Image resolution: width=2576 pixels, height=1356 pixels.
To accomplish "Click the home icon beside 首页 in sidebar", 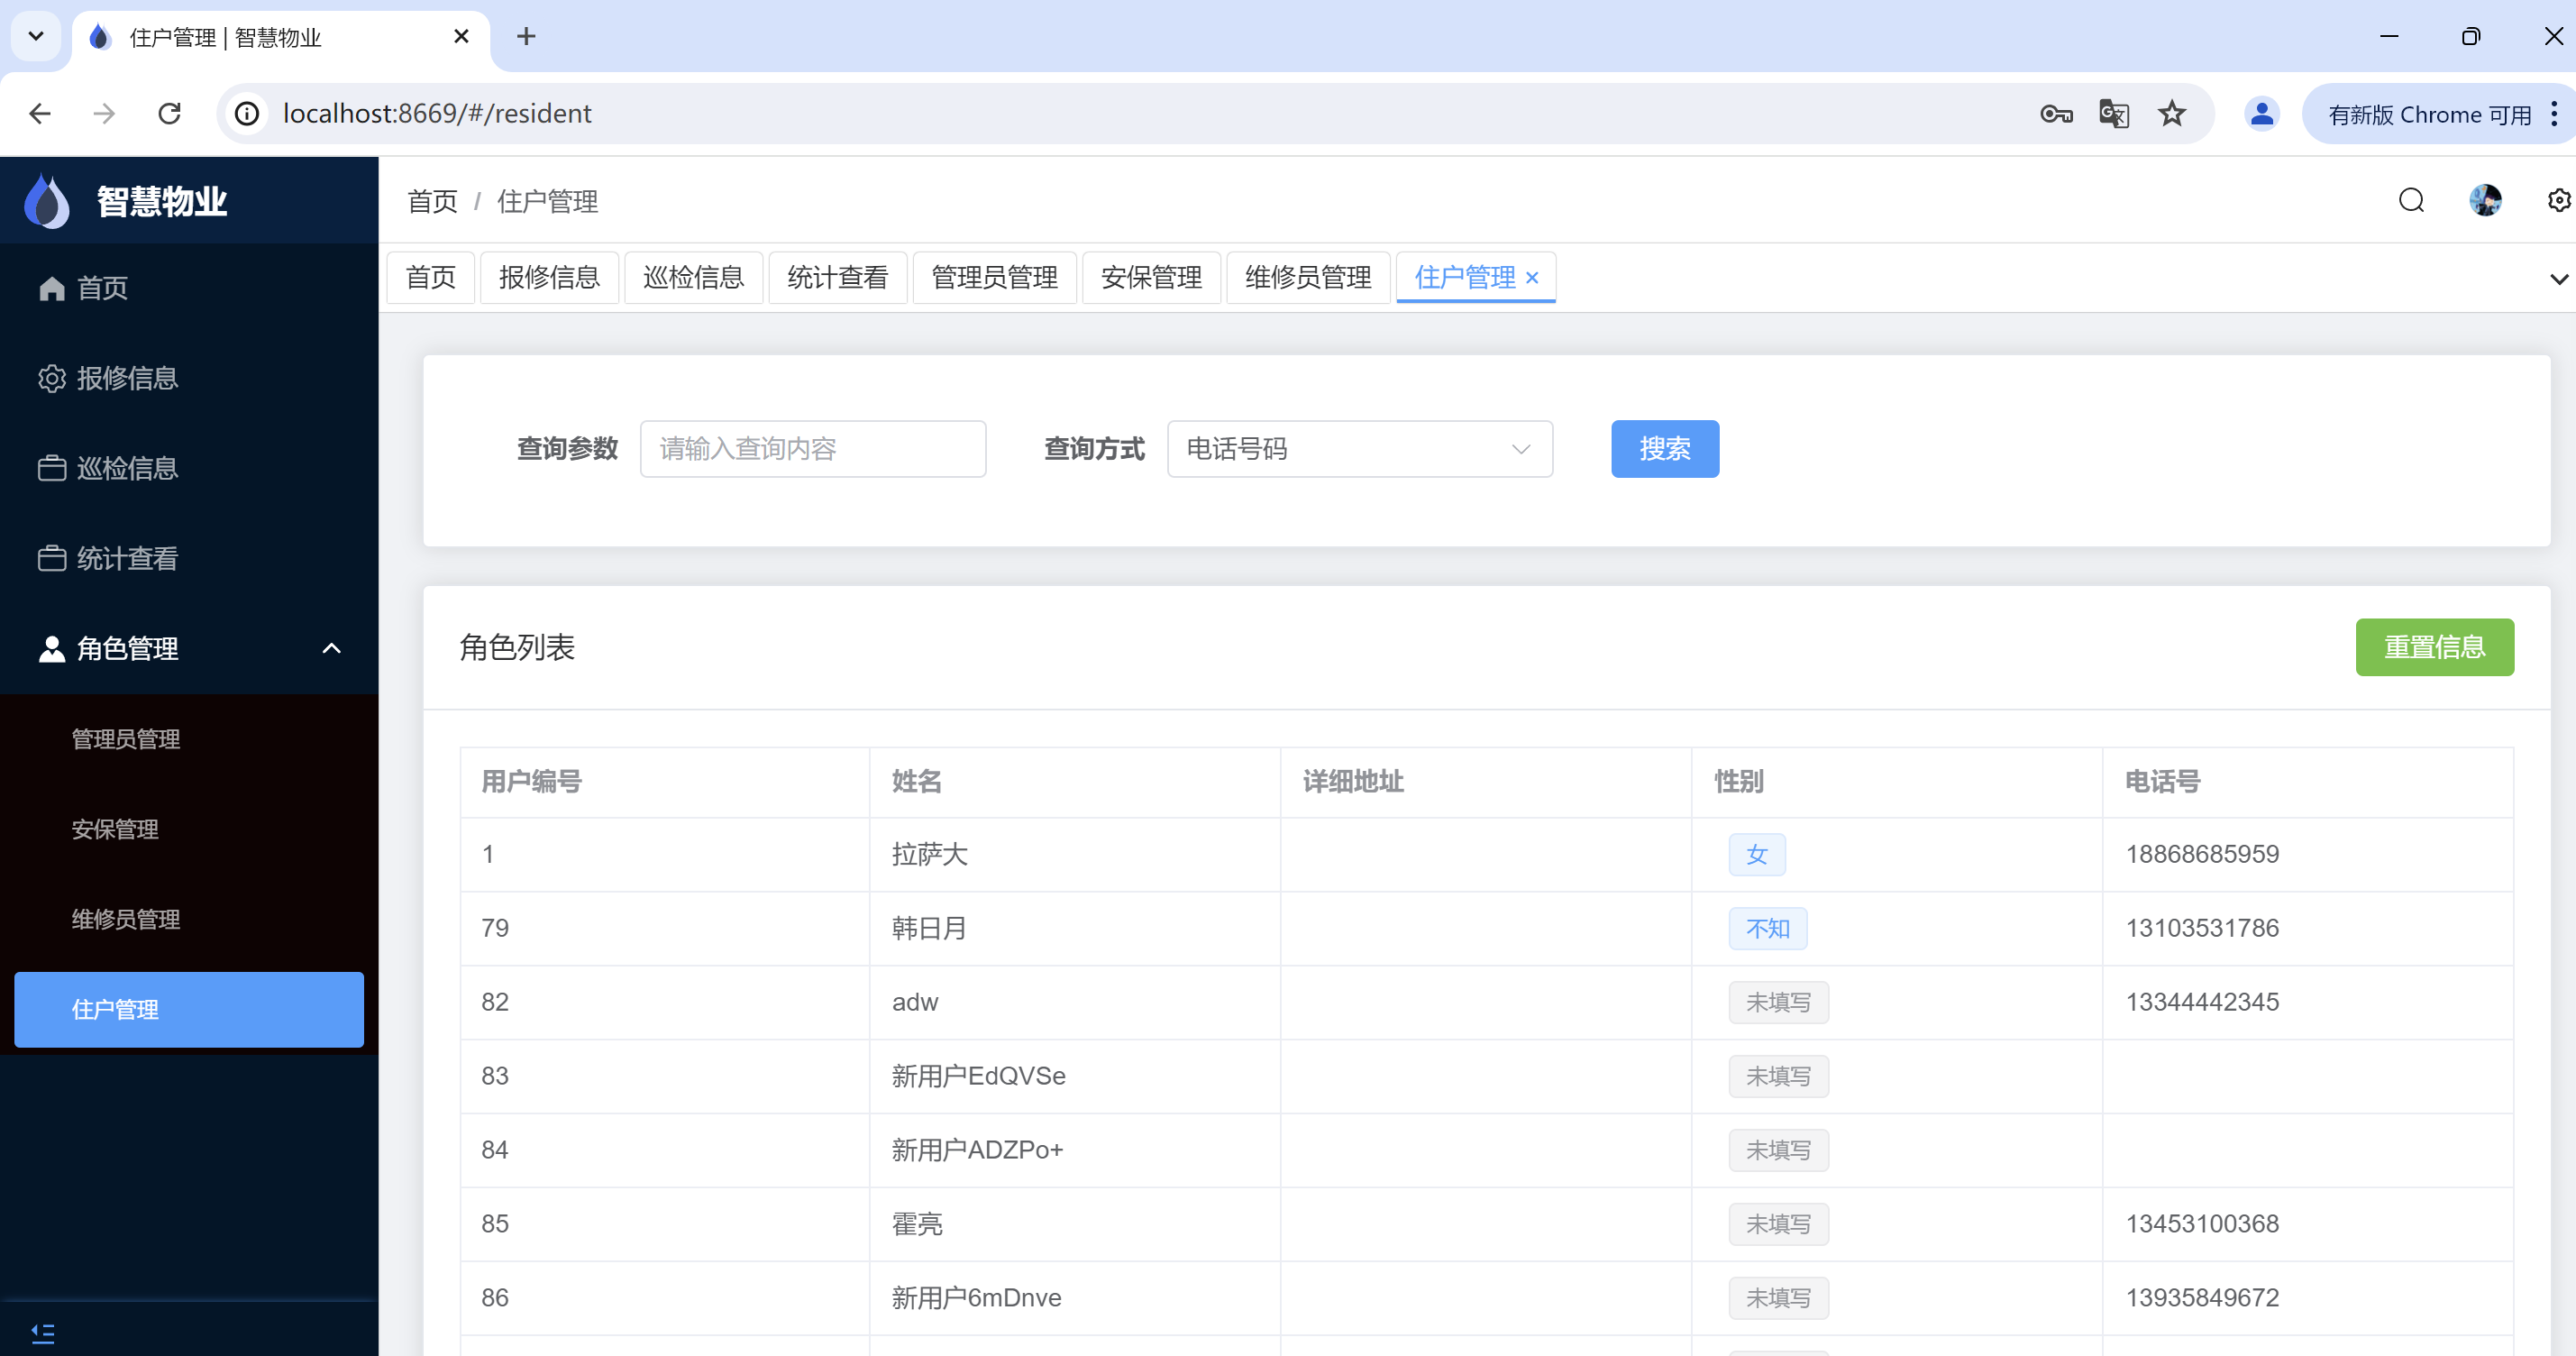I will click(x=51, y=288).
